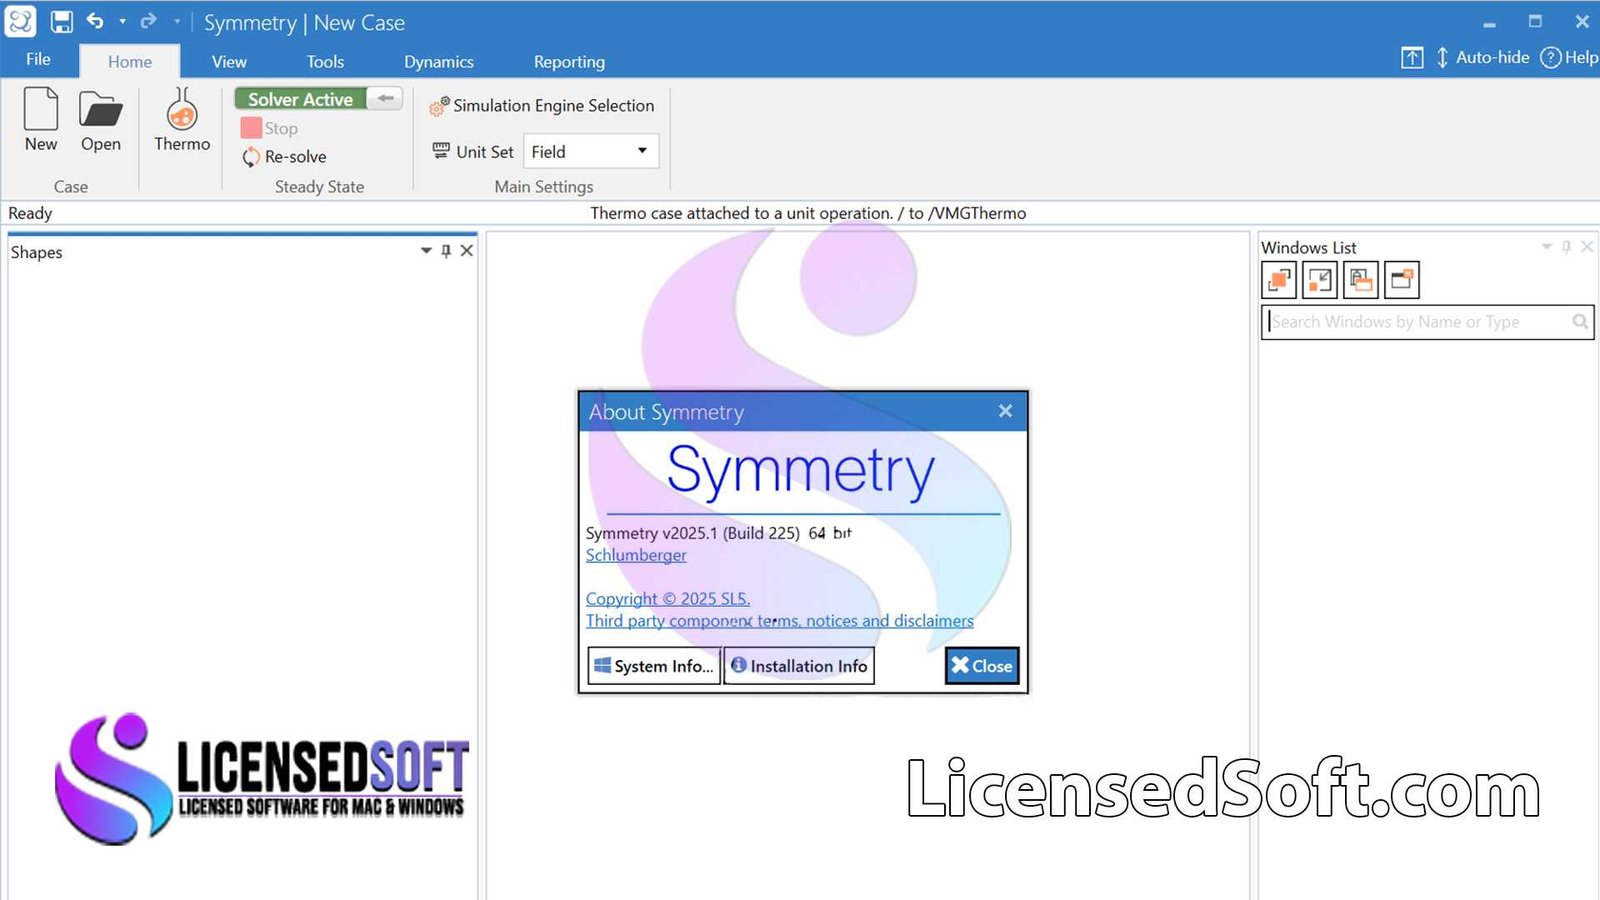Open Windows List panel options dropdown
This screenshot has width=1600, height=900.
(1546, 246)
